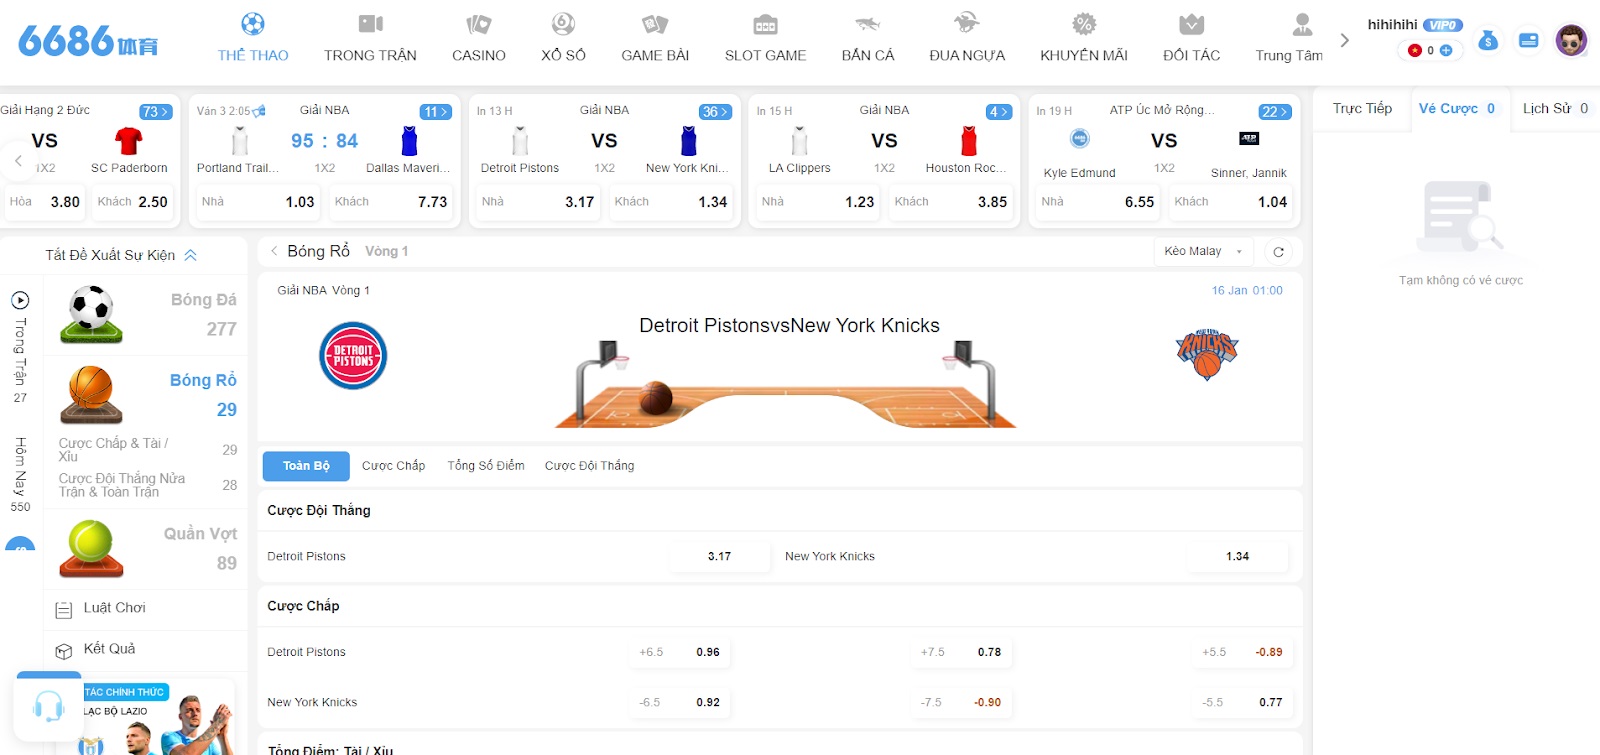Select the Hôm Nay sidebar tab
The height and width of the screenshot is (755, 1600).
[20, 474]
